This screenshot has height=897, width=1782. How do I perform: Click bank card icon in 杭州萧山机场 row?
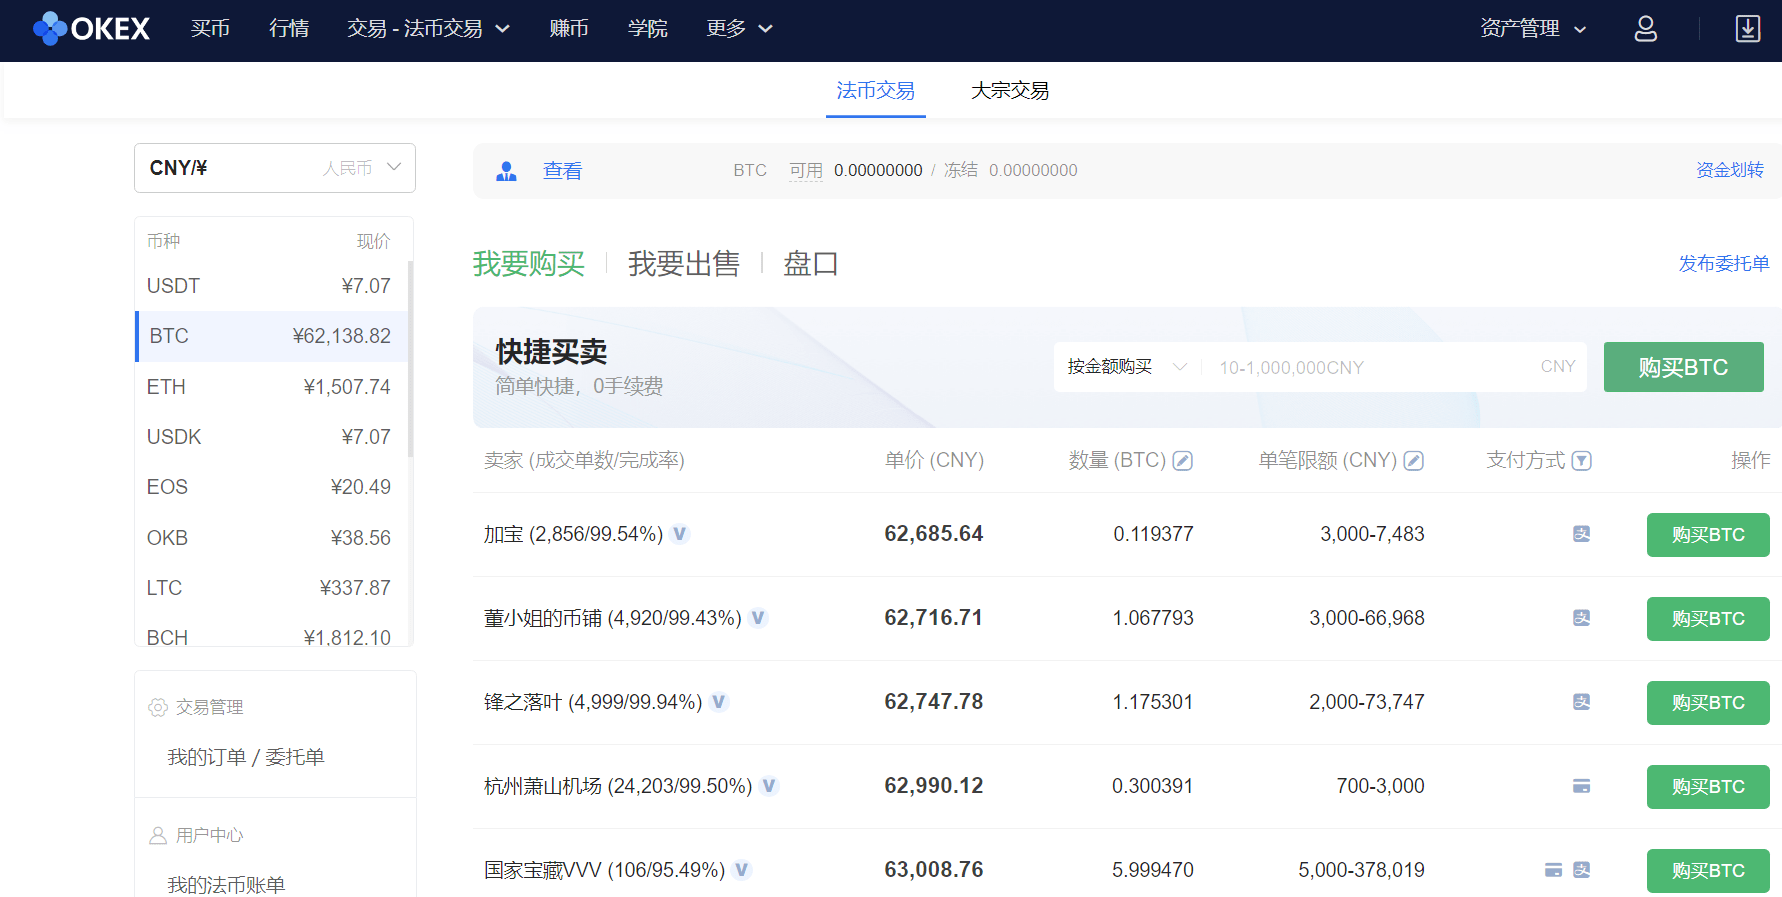[x=1581, y=786]
